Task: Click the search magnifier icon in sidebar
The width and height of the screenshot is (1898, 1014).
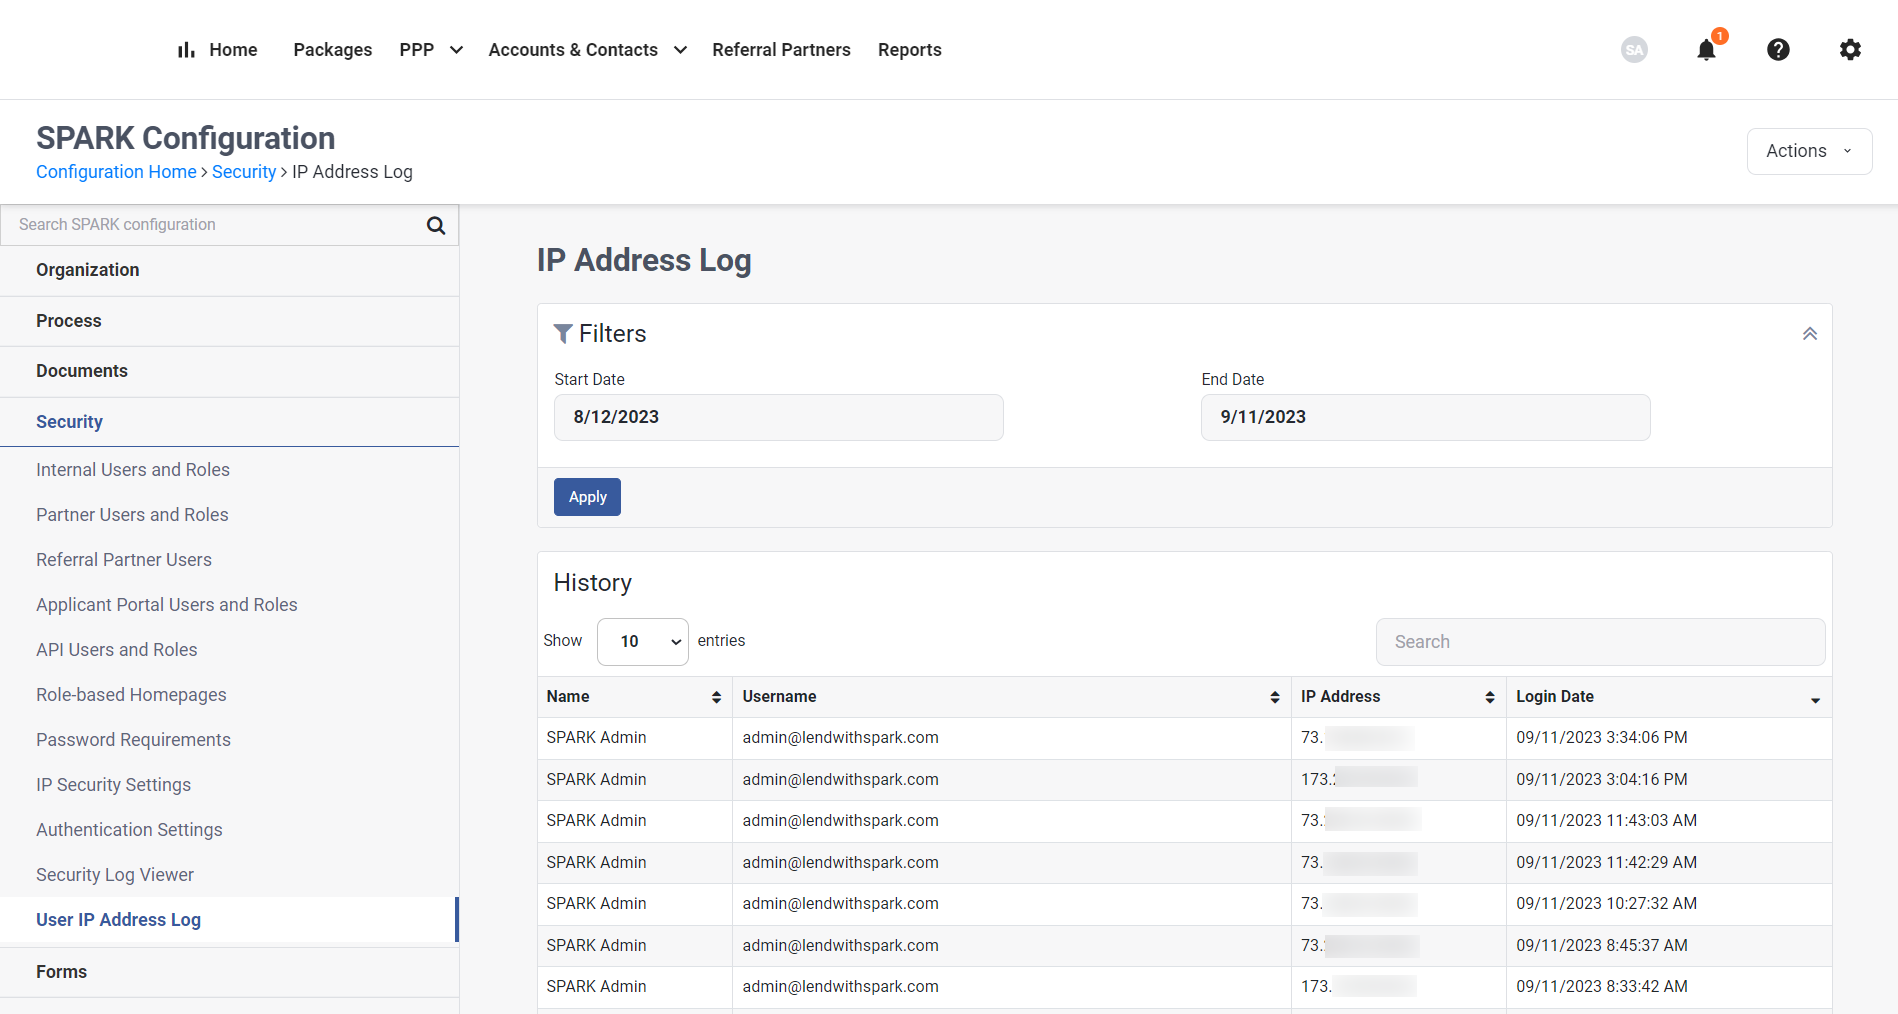Action: pos(436,225)
